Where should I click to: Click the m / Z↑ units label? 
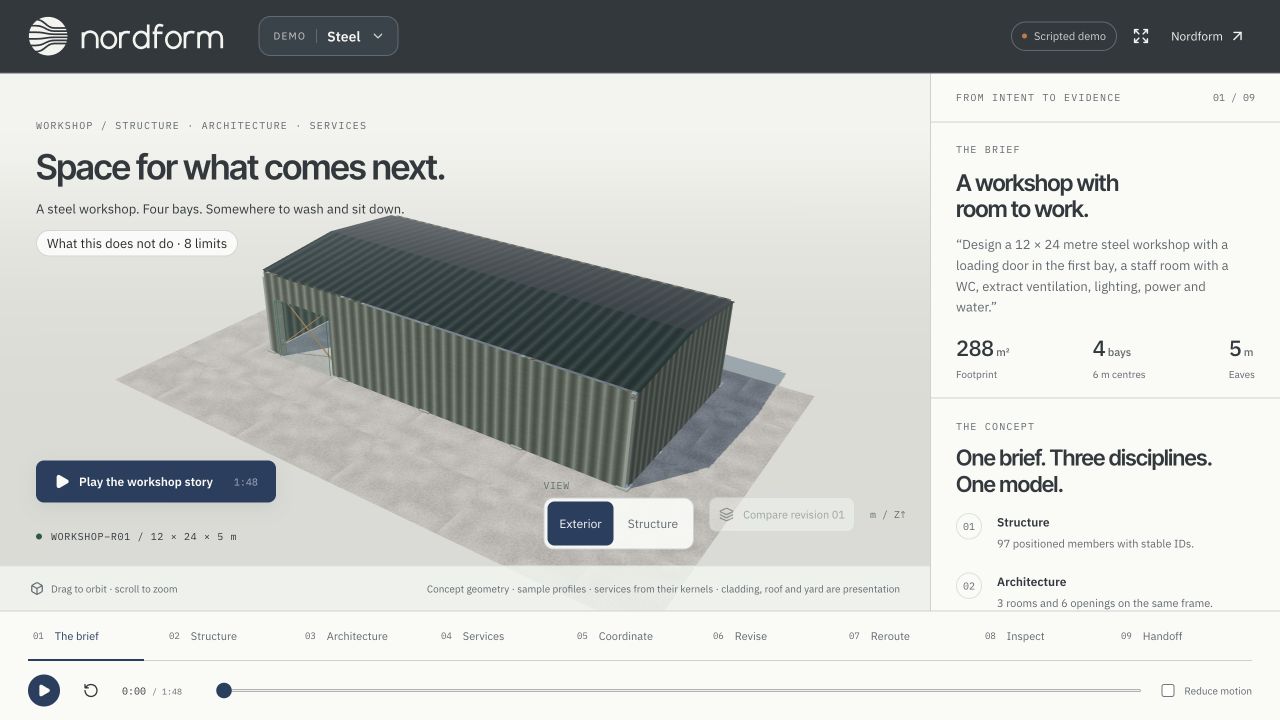[887, 515]
